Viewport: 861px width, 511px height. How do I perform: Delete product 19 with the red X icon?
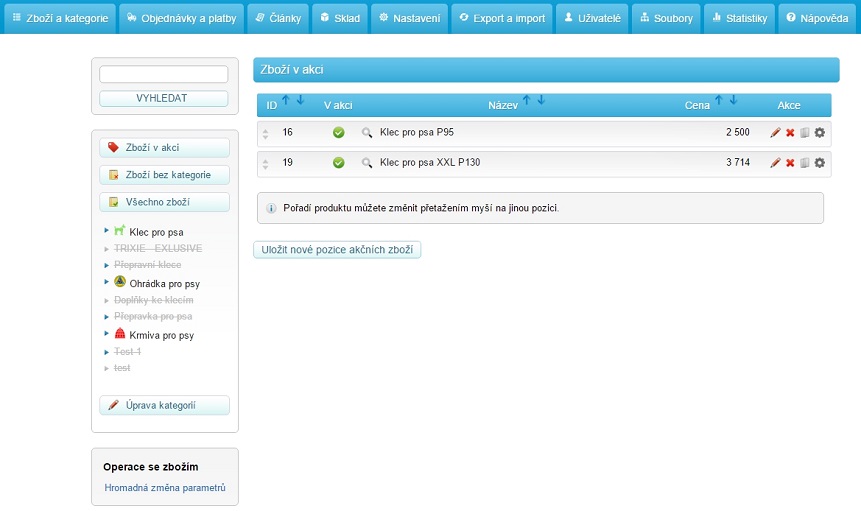click(x=790, y=163)
